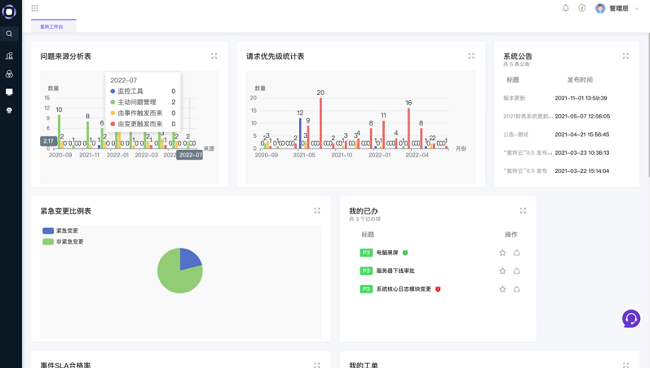Open the search icon in the sidebar

pos(9,34)
